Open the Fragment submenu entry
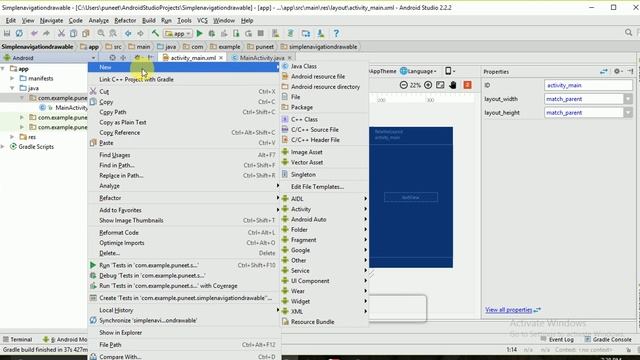Image resolution: width=640 pixels, height=360 pixels. point(325,240)
